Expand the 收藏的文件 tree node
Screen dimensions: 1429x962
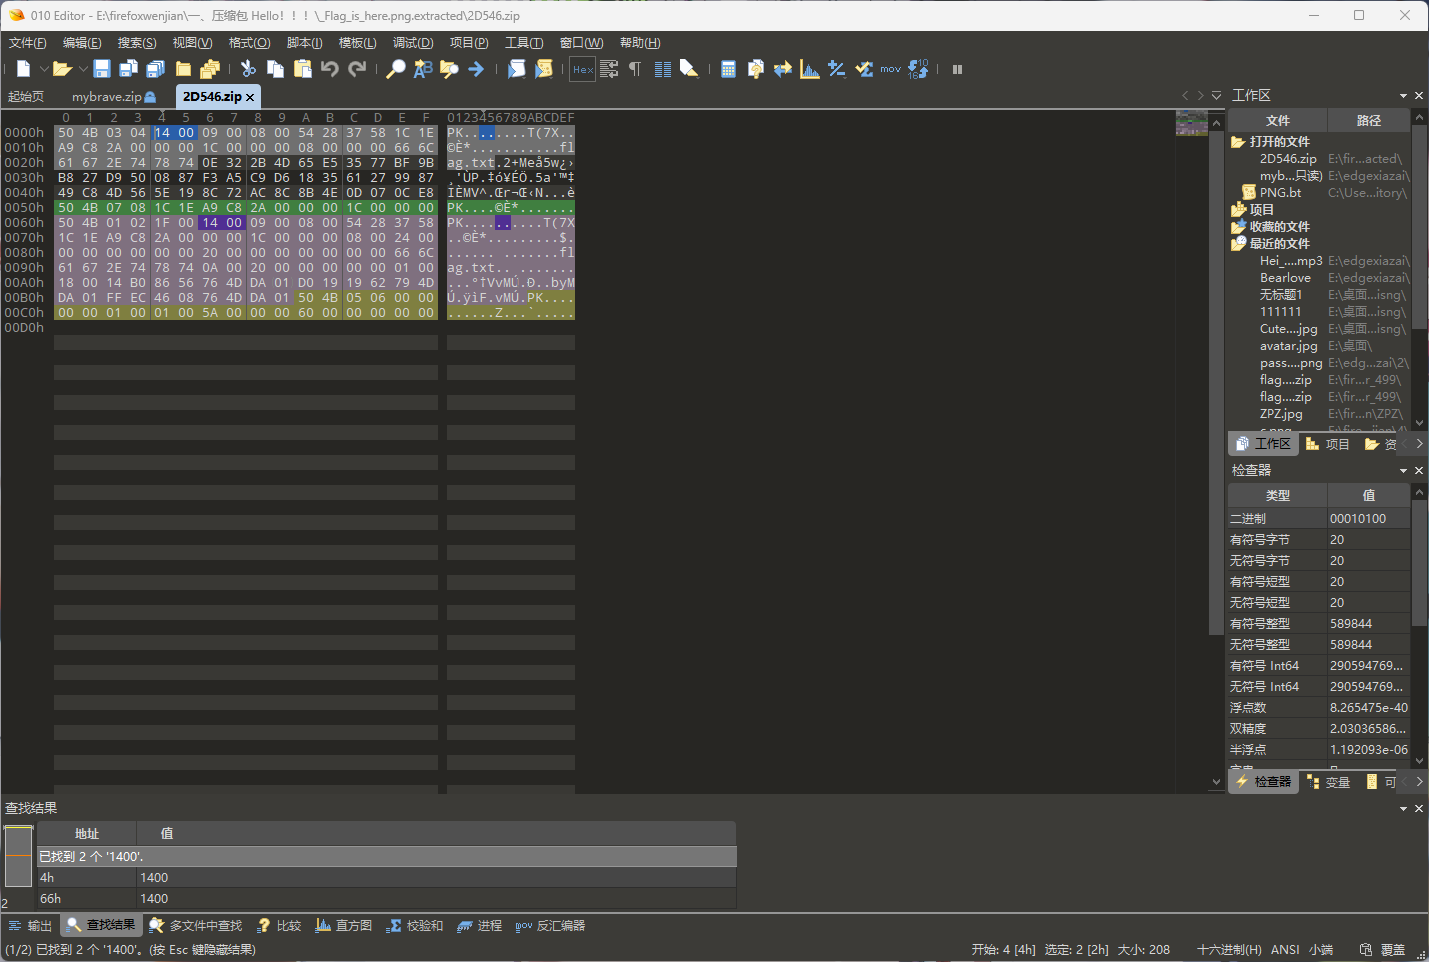coord(1237,227)
